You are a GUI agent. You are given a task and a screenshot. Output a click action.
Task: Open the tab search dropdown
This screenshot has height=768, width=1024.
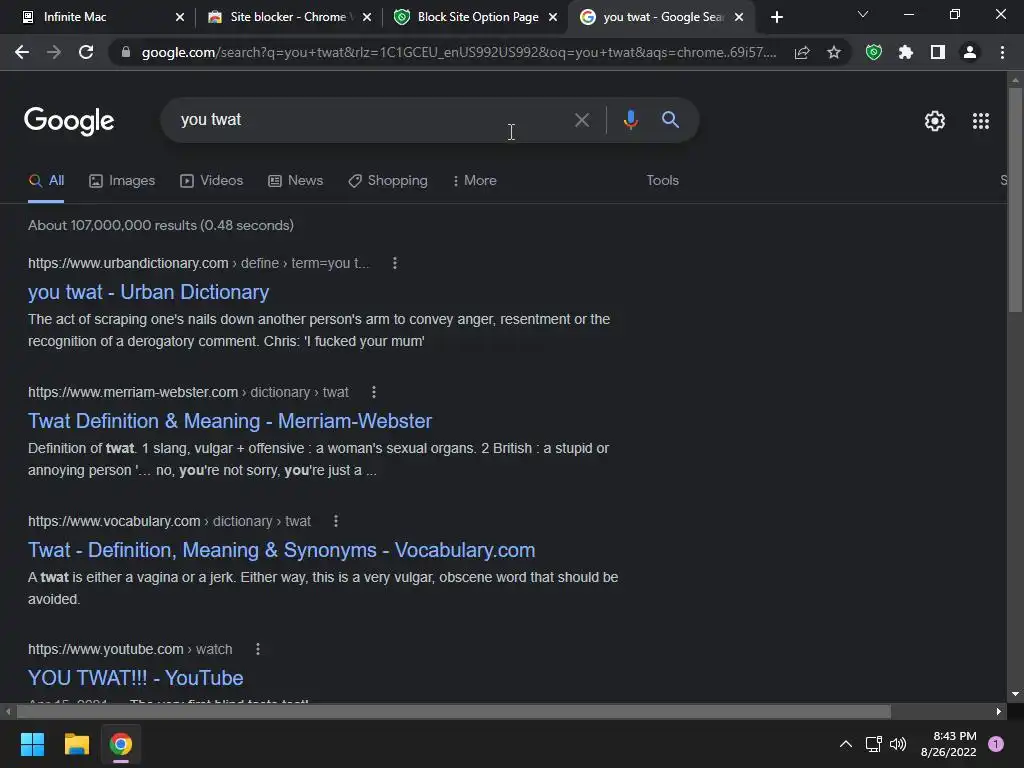tap(863, 14)
